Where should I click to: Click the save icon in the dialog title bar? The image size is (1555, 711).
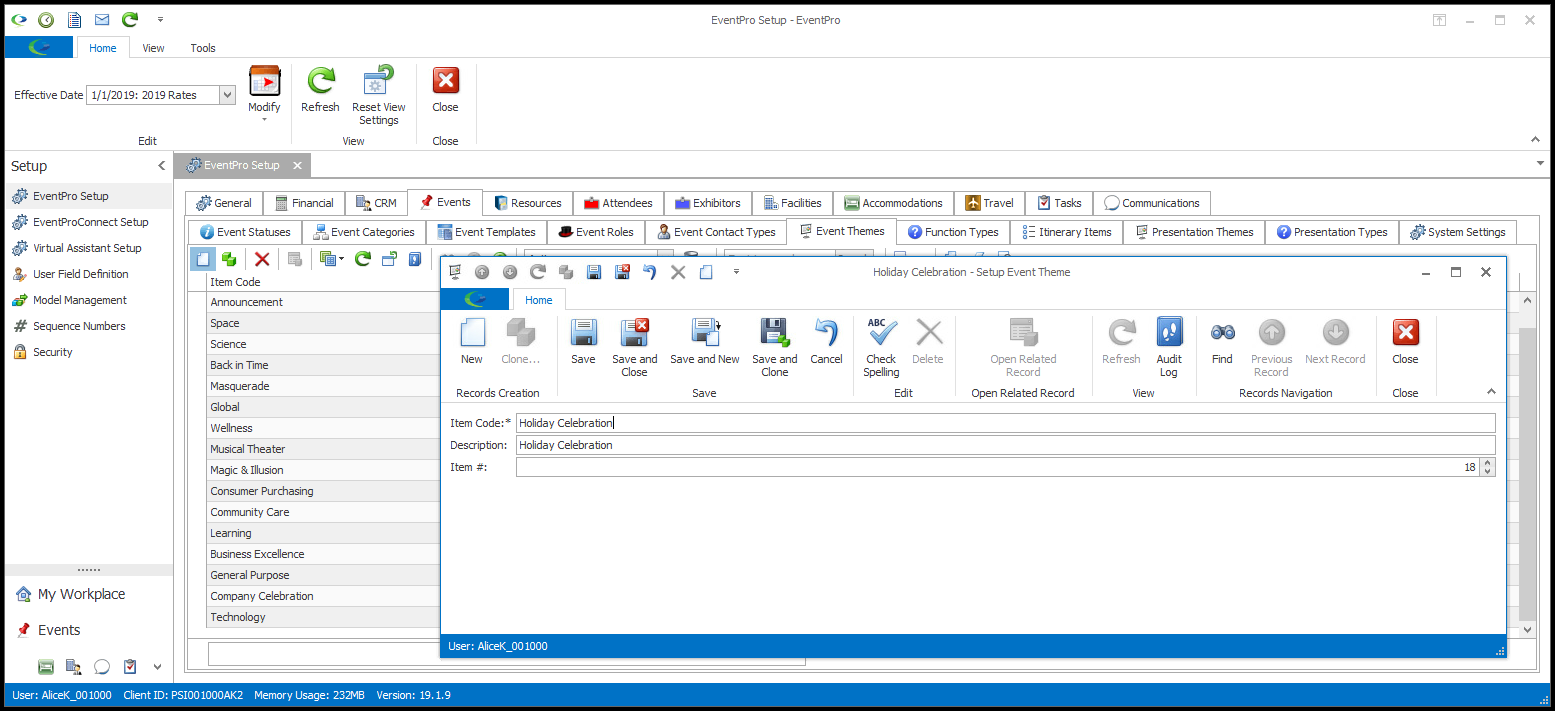(x=594, y=272)
